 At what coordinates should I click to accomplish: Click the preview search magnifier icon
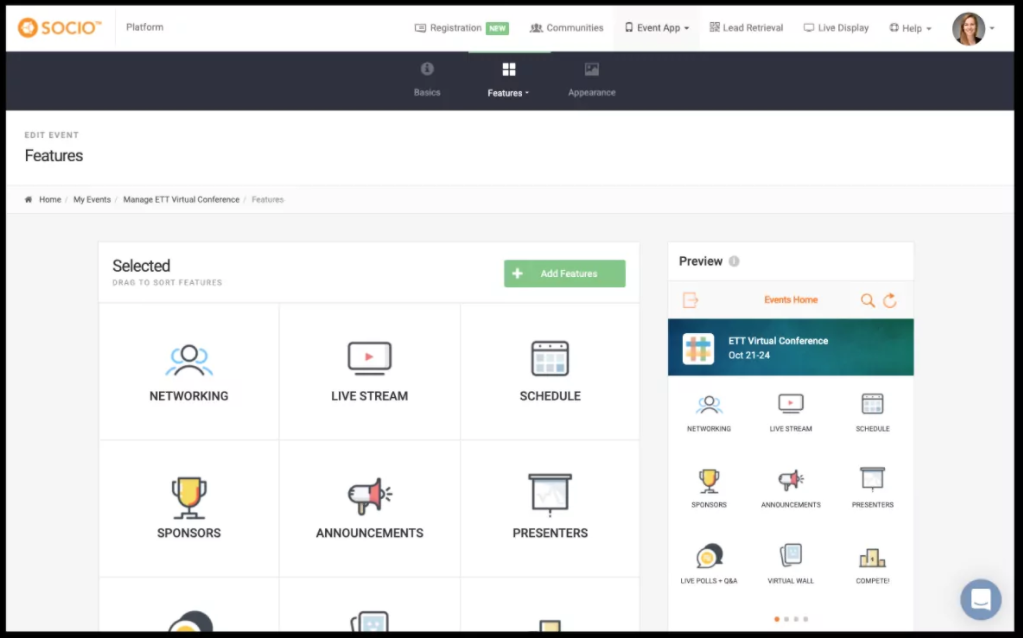coord(867,300)
